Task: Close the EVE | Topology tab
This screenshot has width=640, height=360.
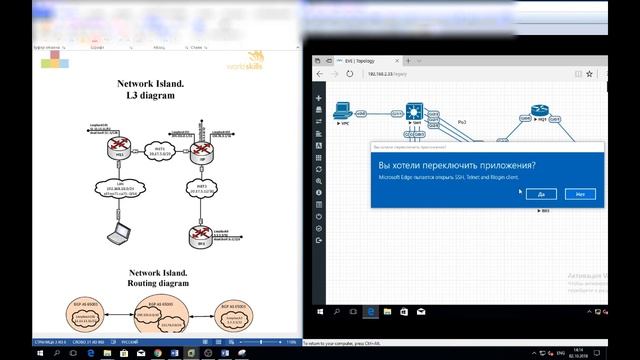Action: pyautogui.click(x=397, y=61)
